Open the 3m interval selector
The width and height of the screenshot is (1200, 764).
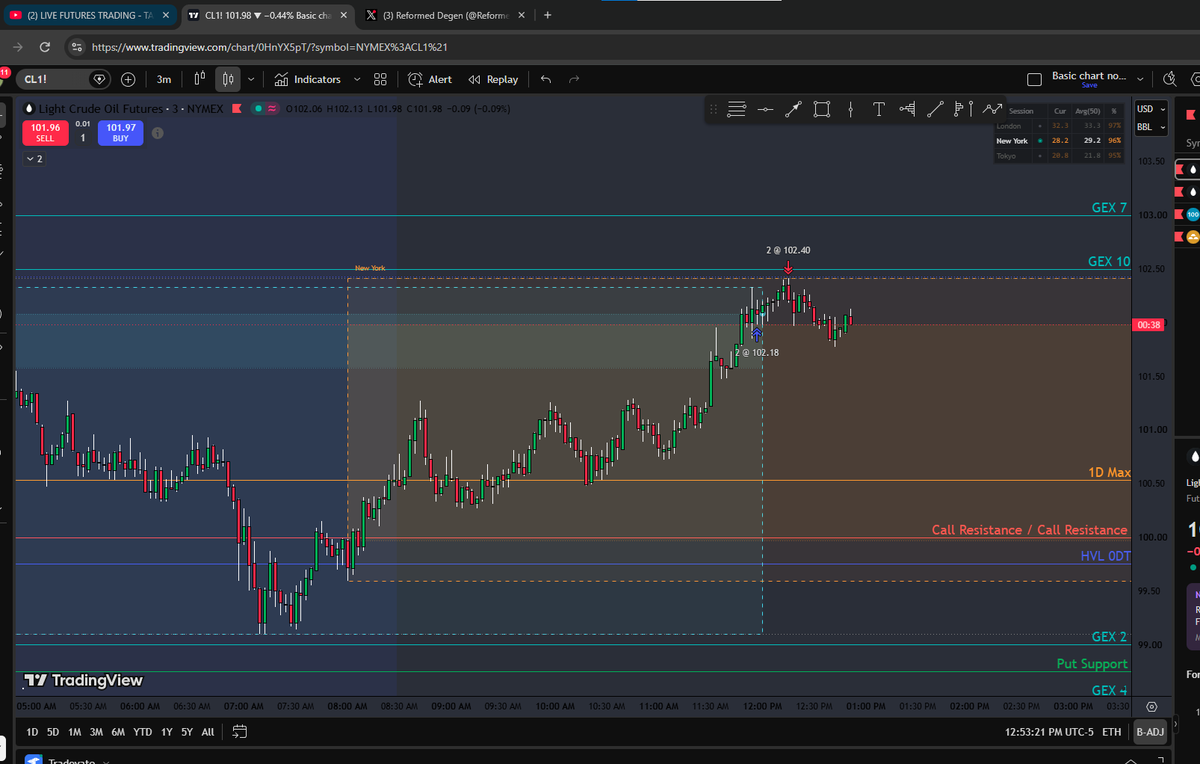pyautogui.click(x=163, y=79)
